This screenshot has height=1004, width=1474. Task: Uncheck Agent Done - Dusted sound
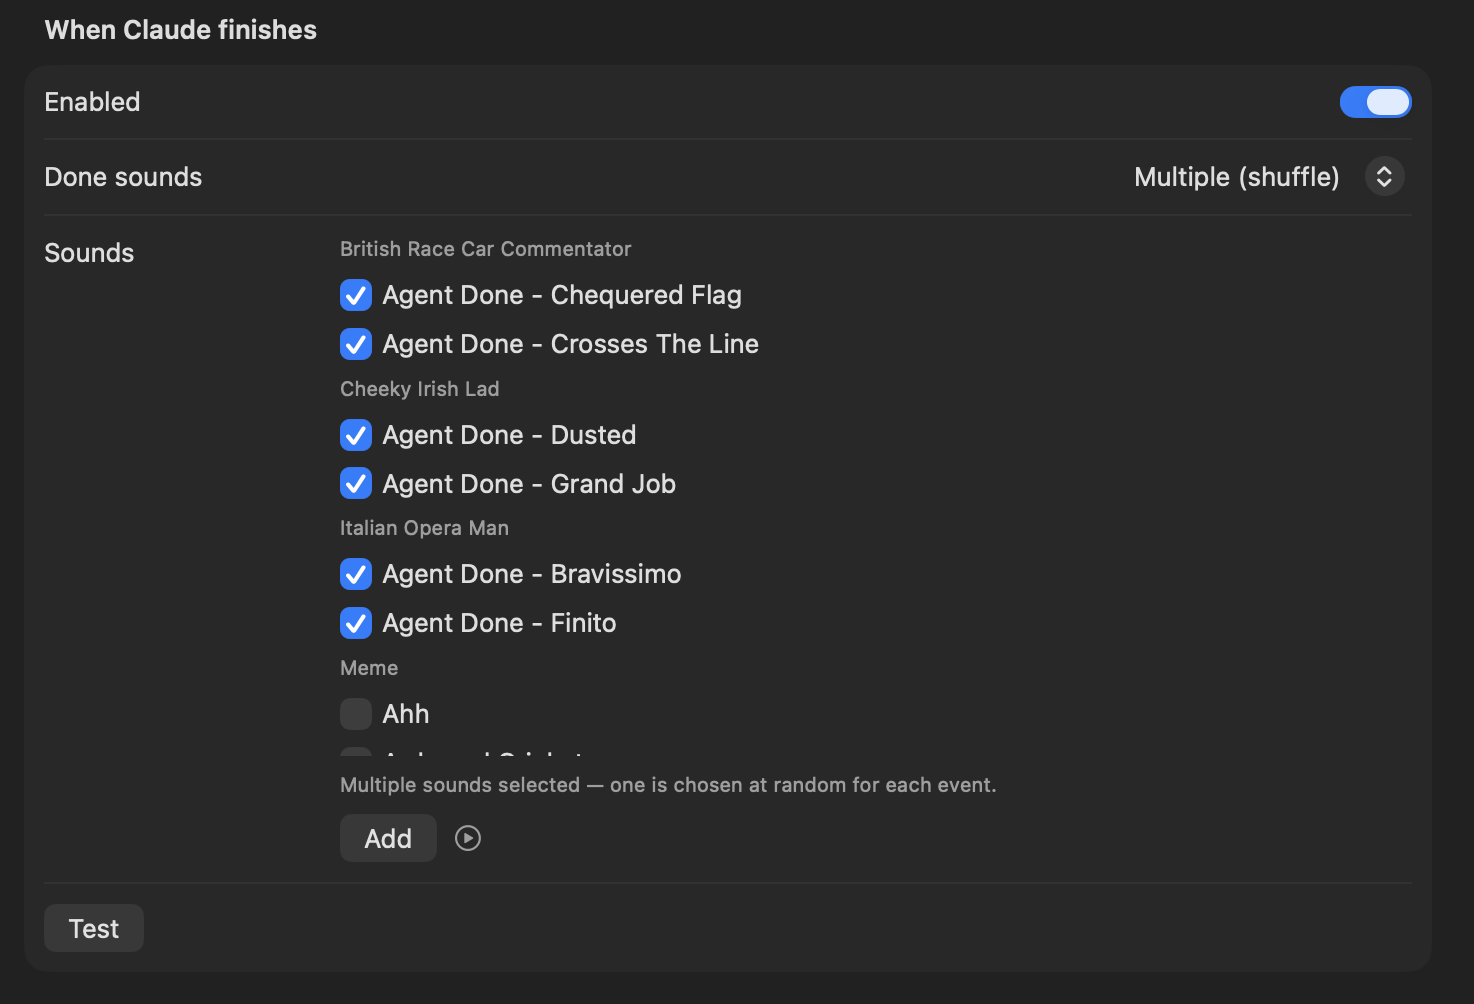tap(356, 435)
